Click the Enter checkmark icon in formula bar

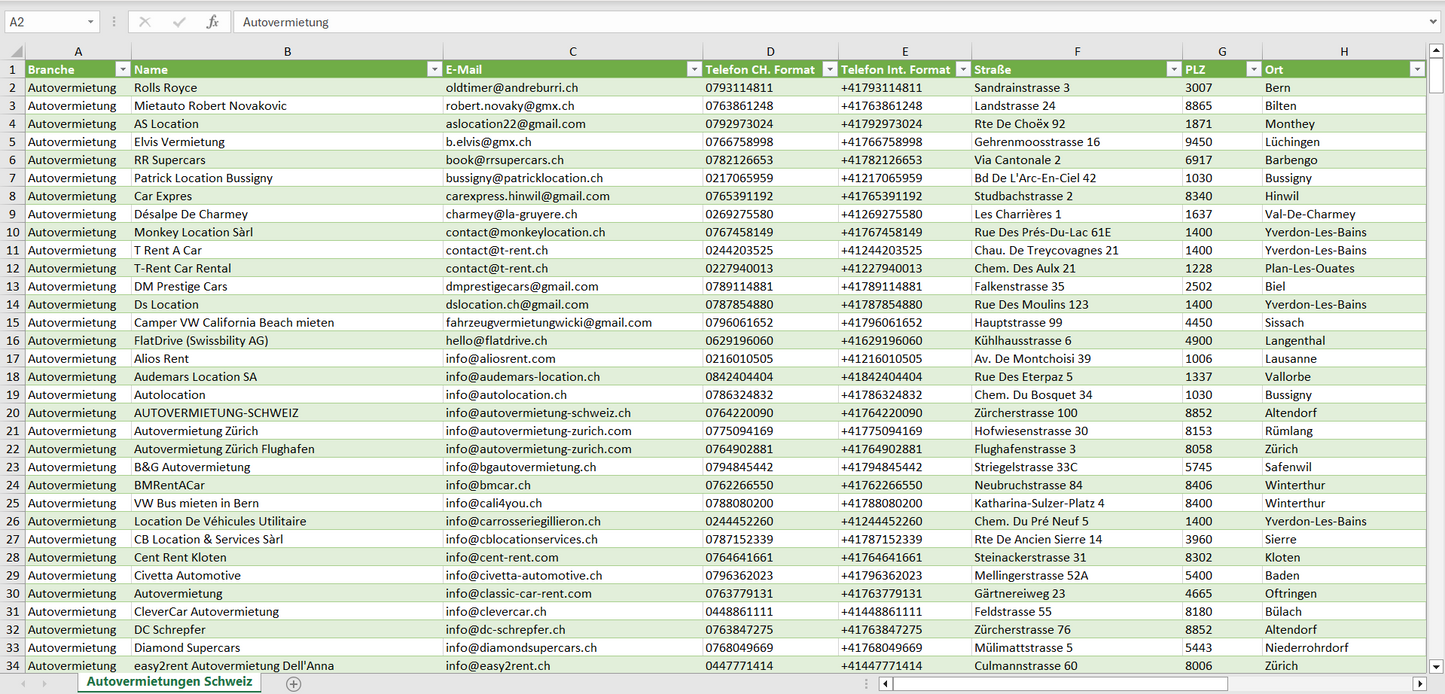(179, 22)
